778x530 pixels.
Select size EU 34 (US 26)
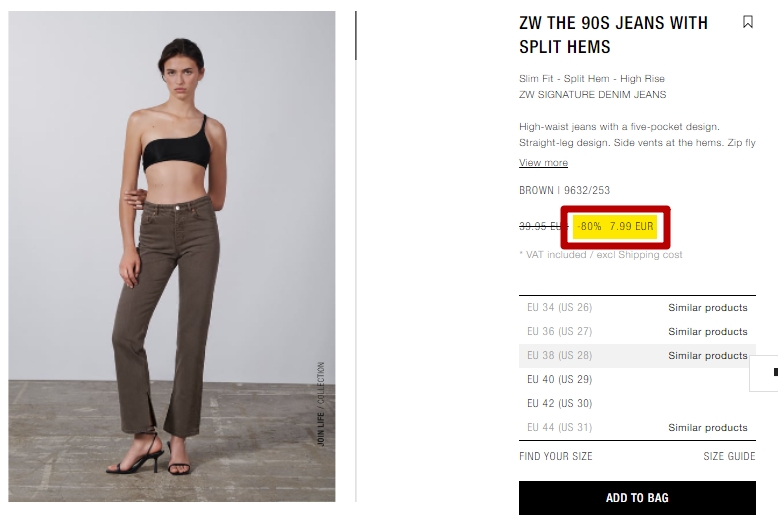pyautogui.click(x=560, y=308)
